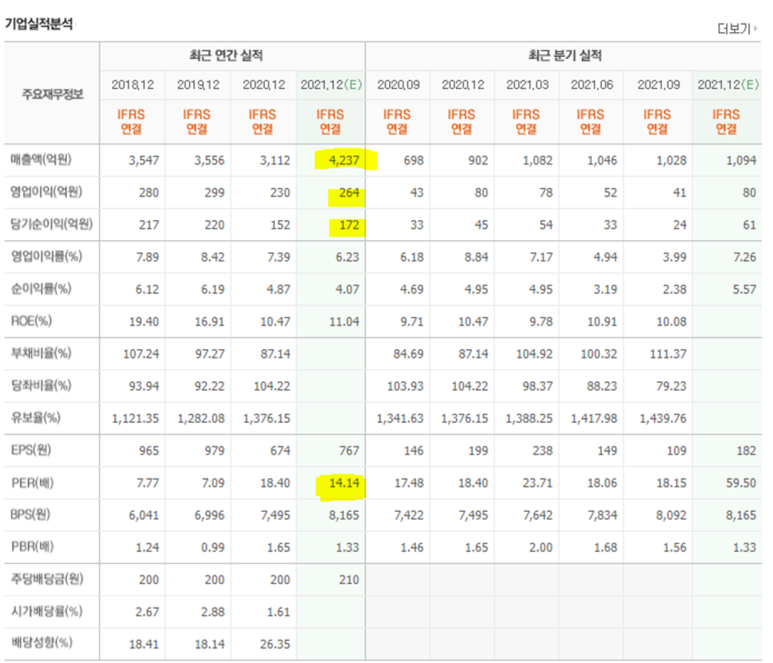Select the 부채비율(%) row label
This screenshot has width=773, height=663.
tap(41, 353)
